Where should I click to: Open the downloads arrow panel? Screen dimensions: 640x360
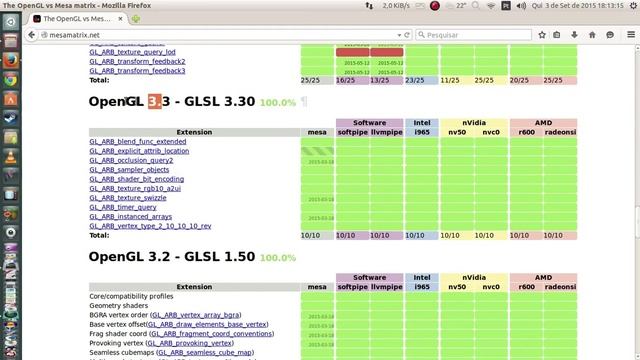(x=574, y=35)
